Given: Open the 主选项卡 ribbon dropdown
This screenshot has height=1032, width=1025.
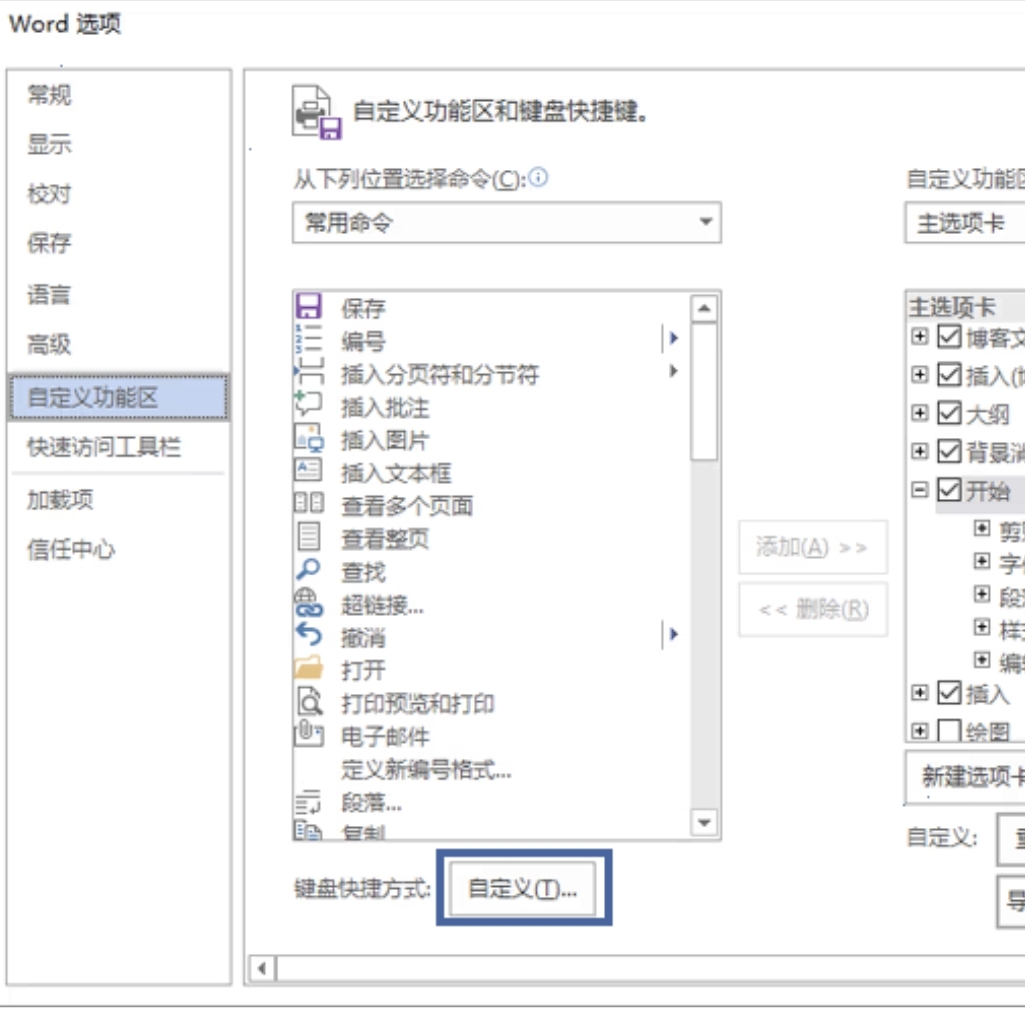Looking at the screenshot, I should coord(964,222).
